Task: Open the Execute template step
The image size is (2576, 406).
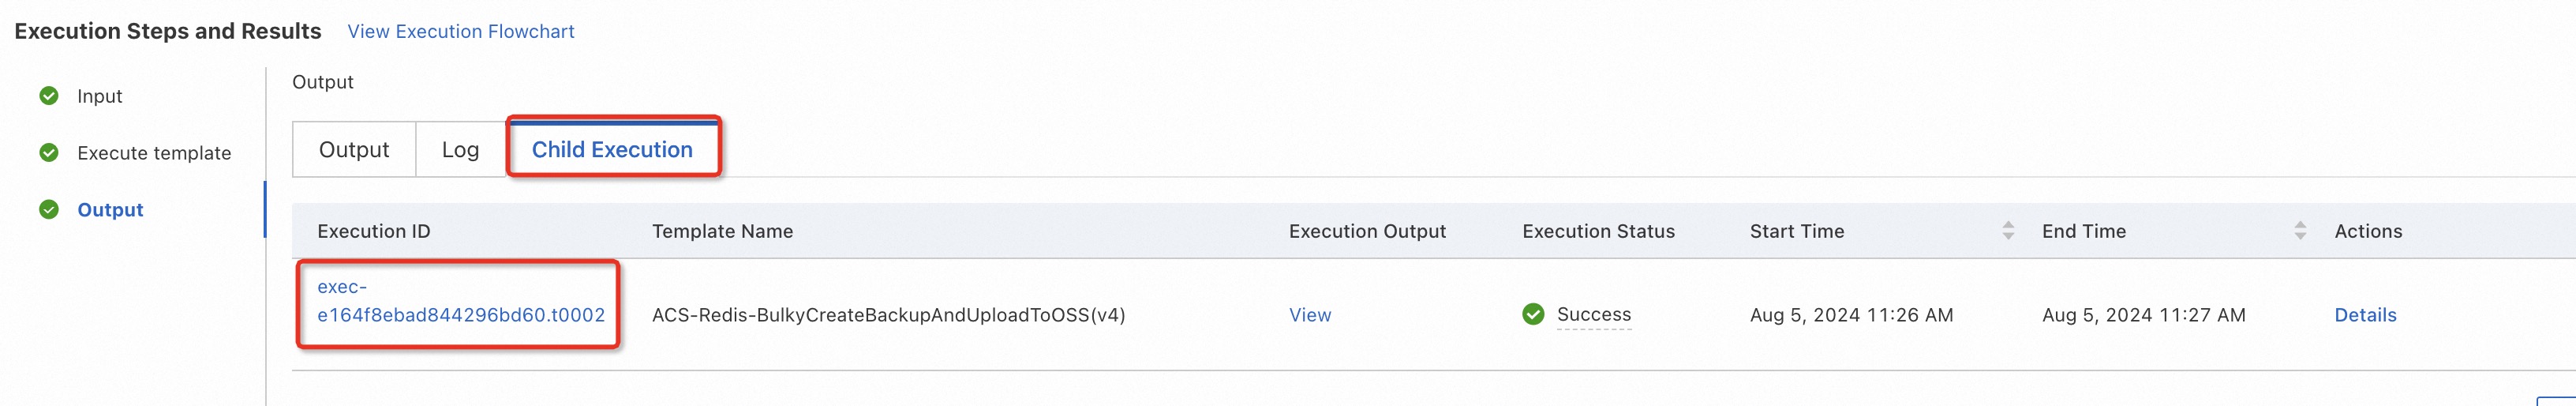Action: tap(154, 153)
